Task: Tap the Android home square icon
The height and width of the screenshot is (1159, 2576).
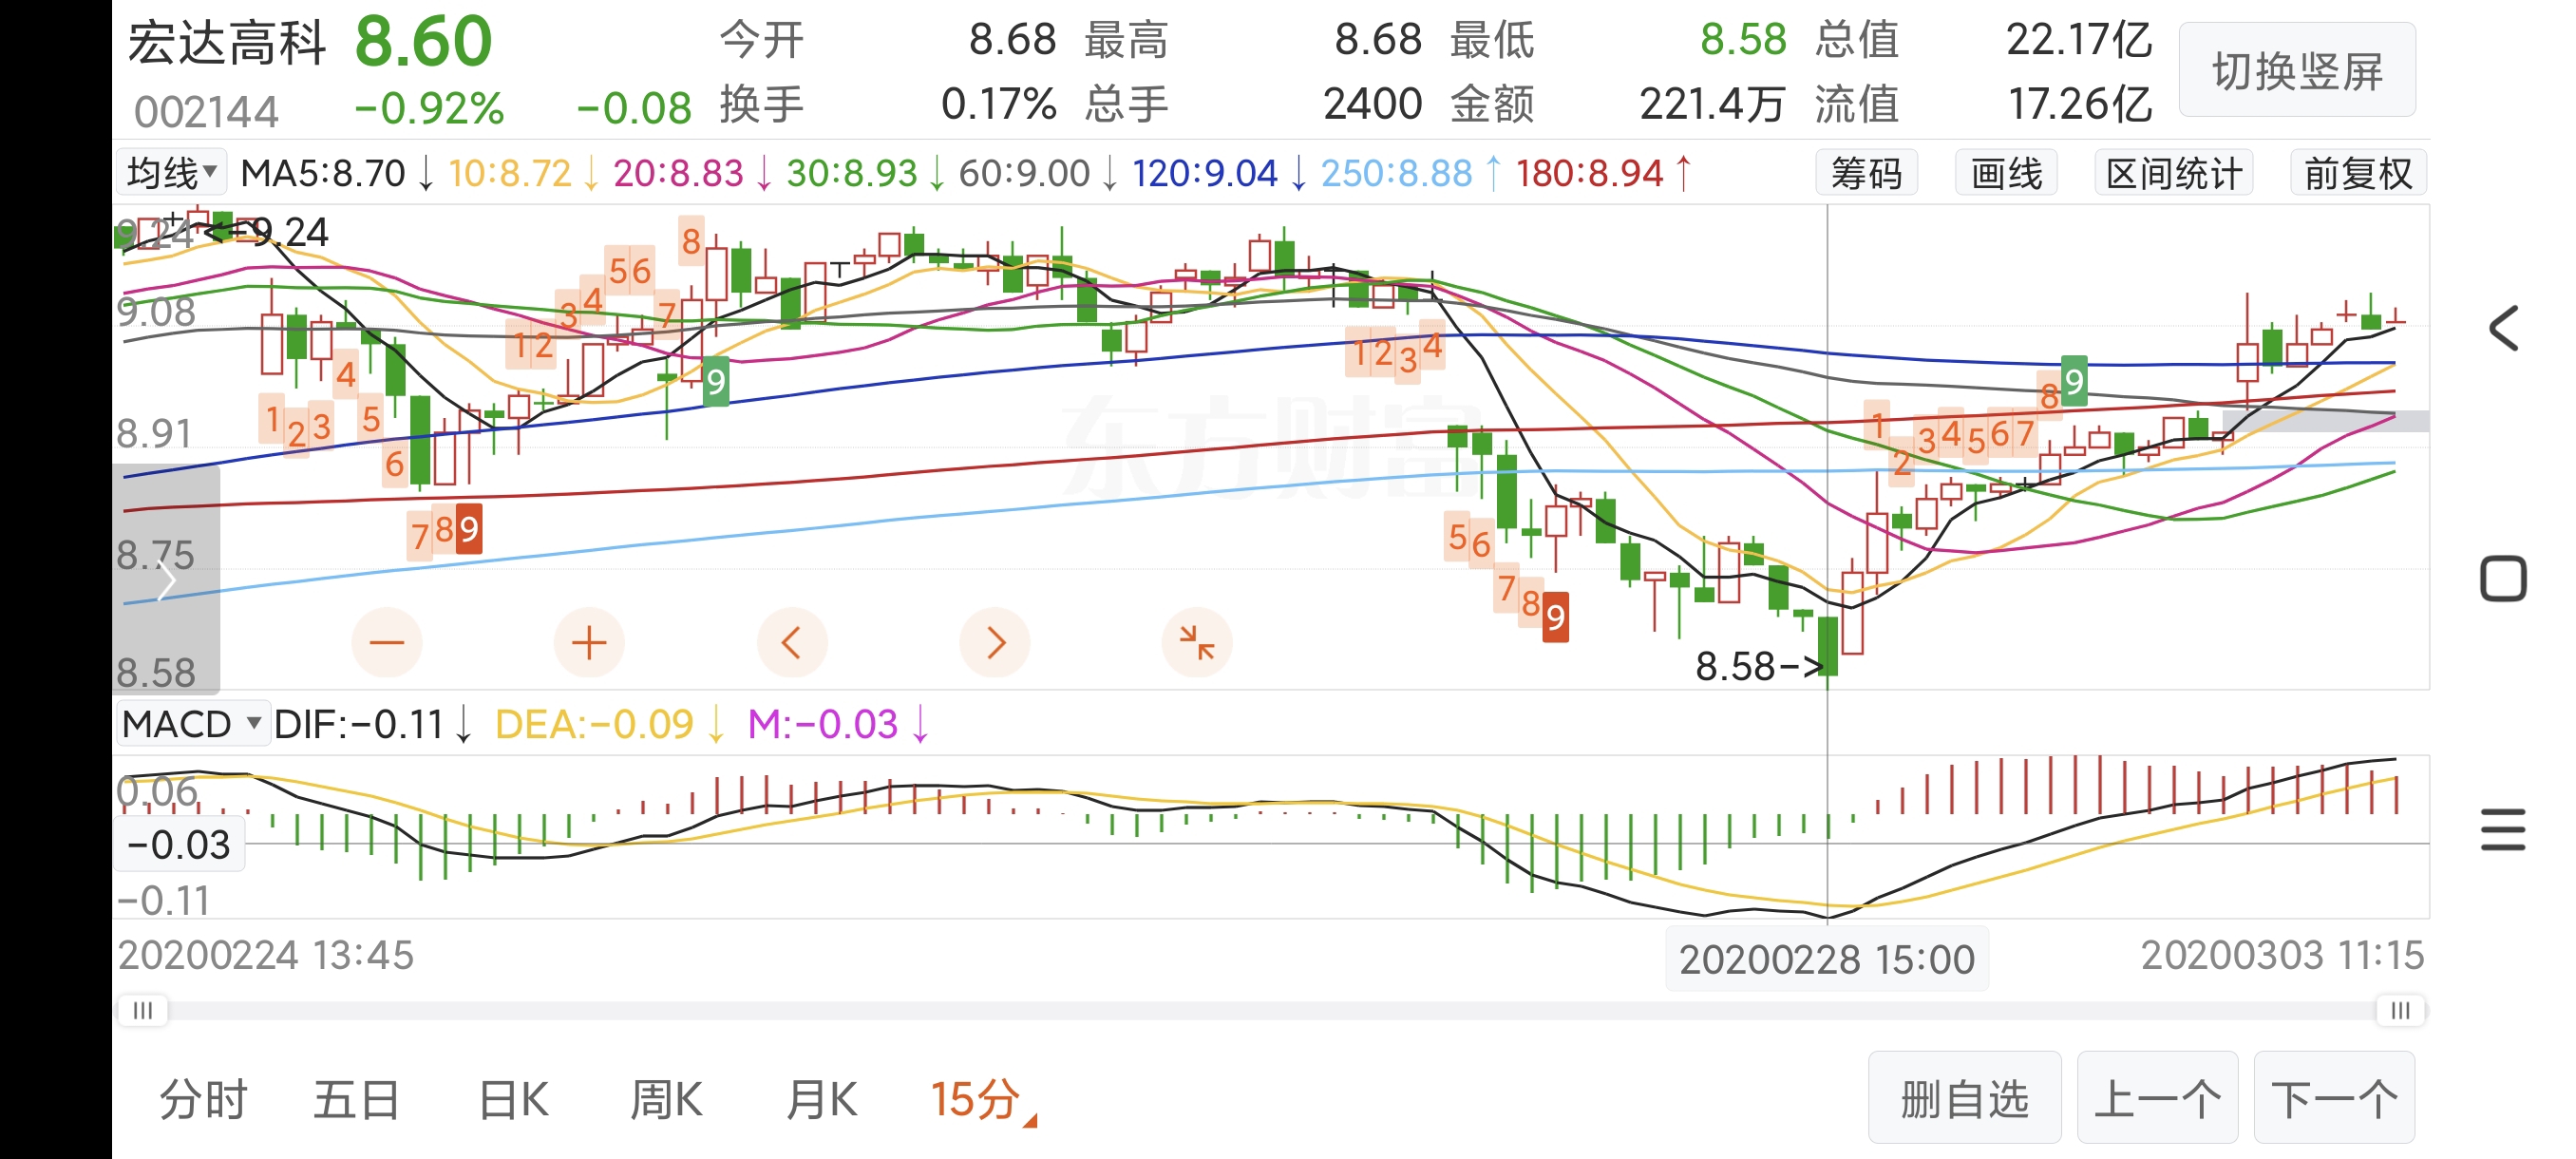Action: tap(2502, 579)
